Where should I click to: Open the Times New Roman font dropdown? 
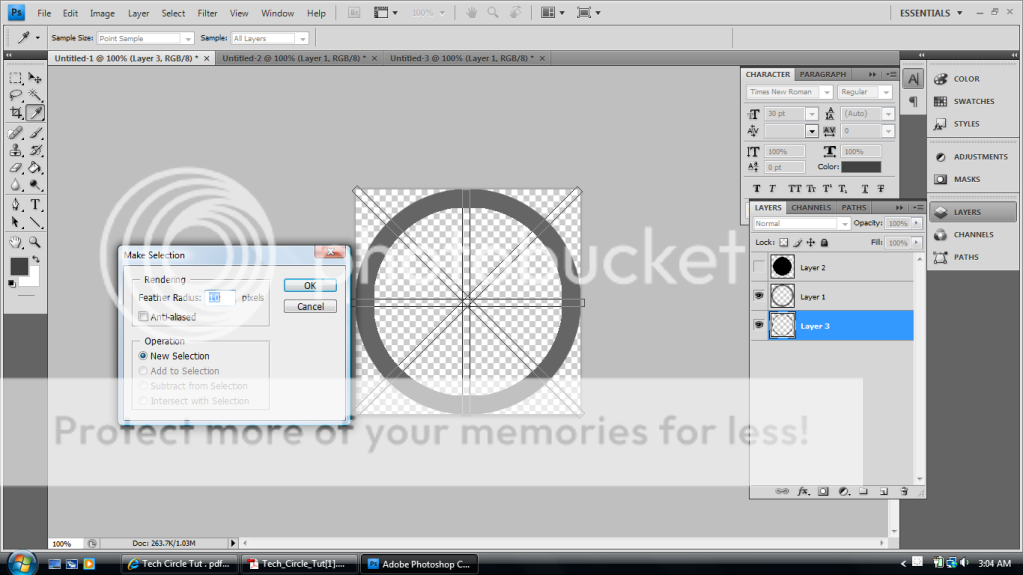point(790,92)
